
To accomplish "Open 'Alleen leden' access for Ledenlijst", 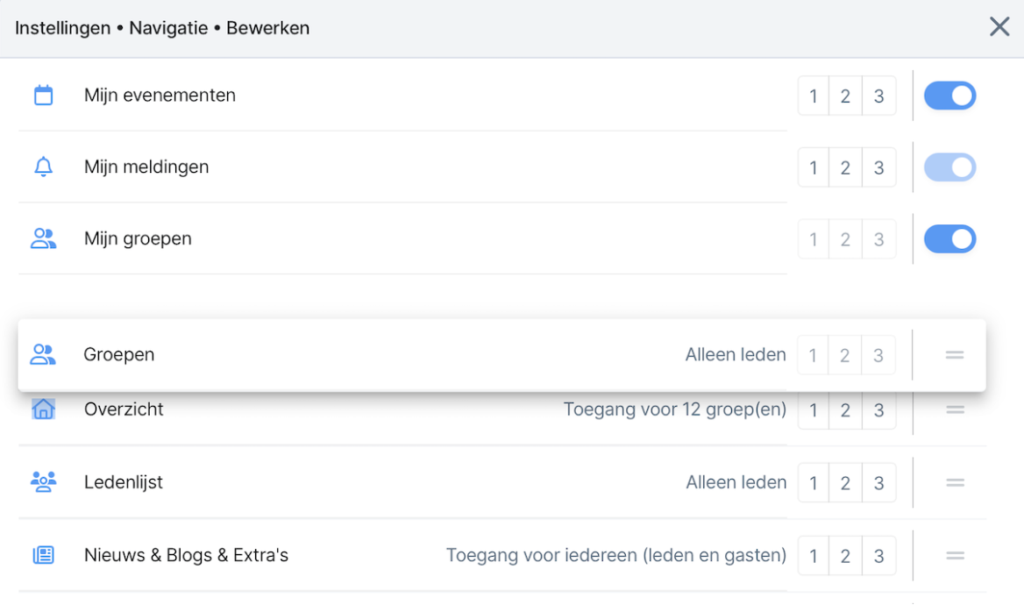I will pyautogui.click(x=736, y=483).
